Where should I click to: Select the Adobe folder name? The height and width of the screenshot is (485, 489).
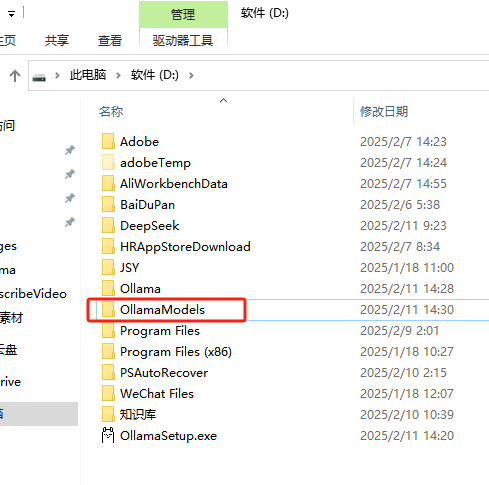point(139,142)
